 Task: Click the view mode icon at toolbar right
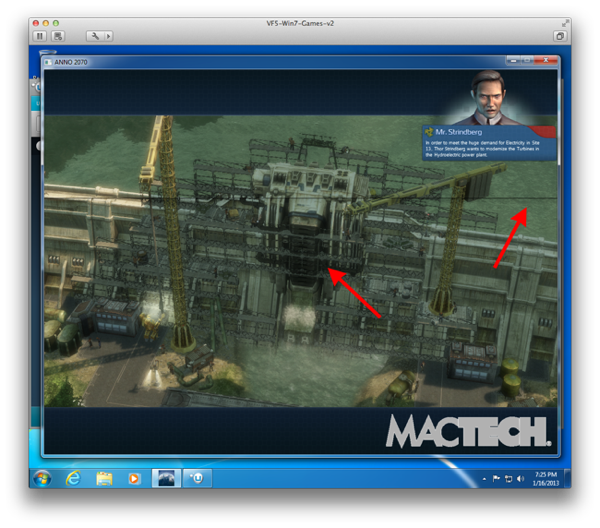[560, 35]
